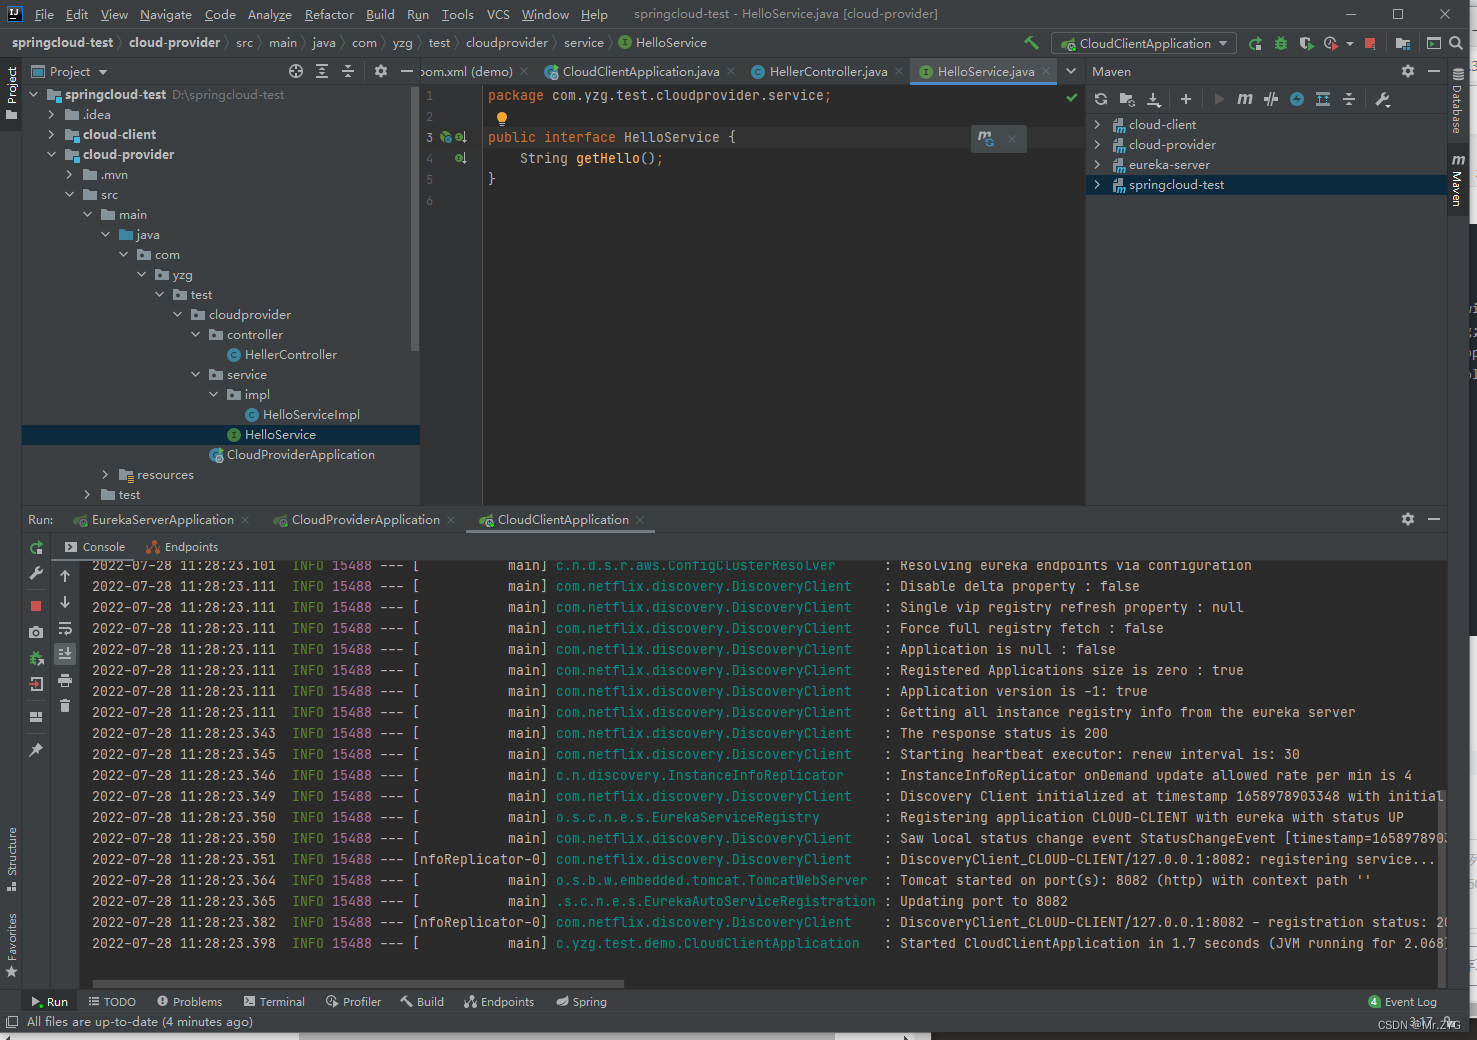Expand the resources folder

106,475
